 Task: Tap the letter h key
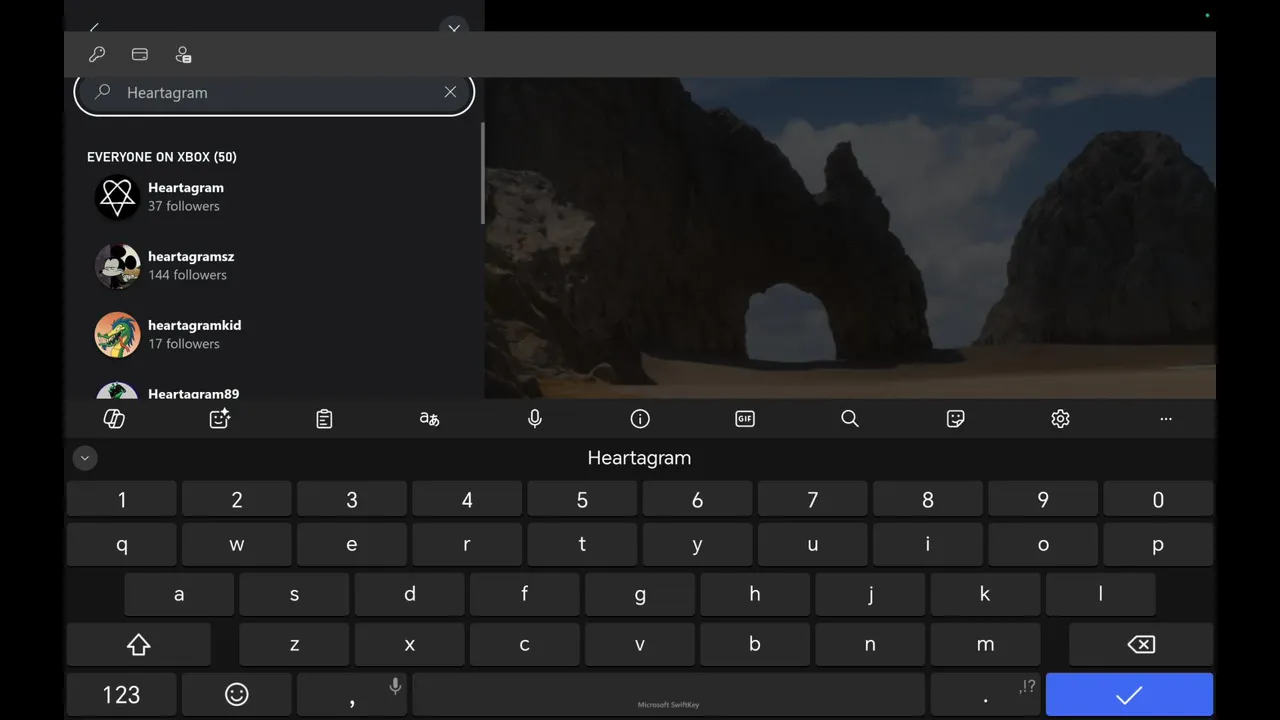755,595
